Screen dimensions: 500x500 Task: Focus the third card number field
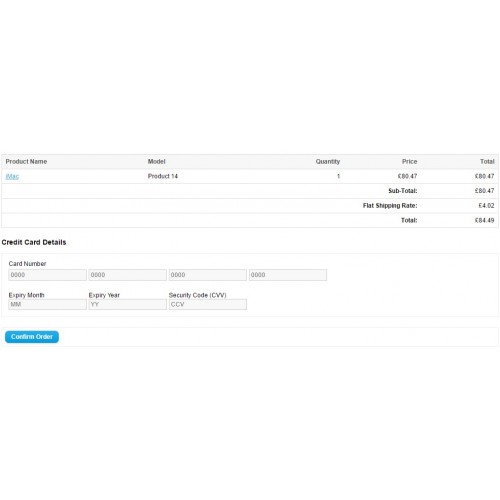coord(208,275)
